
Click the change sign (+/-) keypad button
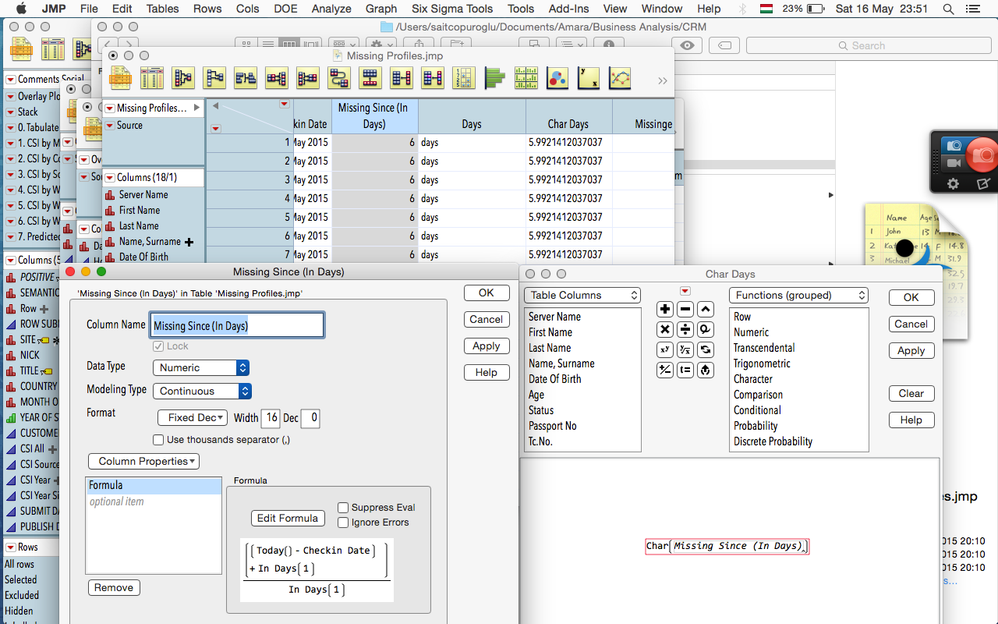(x=664, y=370)
